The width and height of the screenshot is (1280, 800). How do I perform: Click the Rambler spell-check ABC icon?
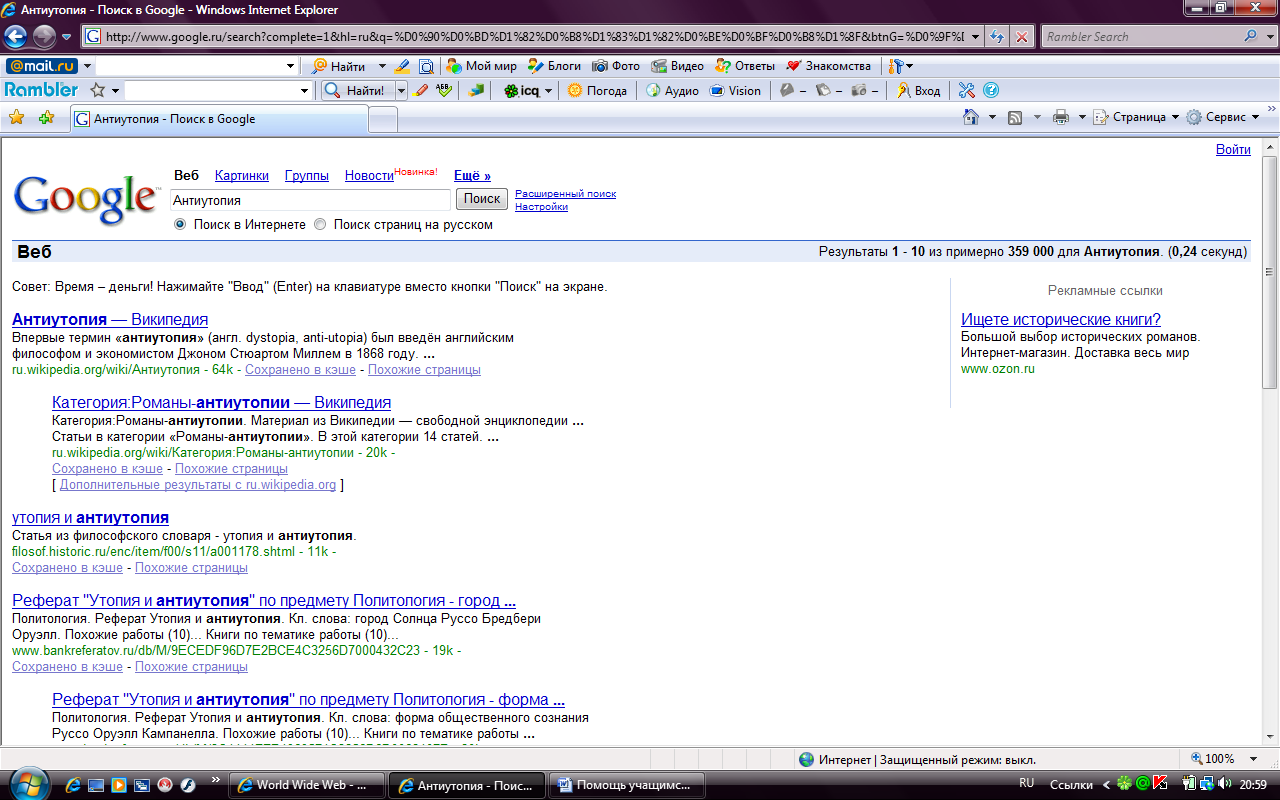point(445,90)
